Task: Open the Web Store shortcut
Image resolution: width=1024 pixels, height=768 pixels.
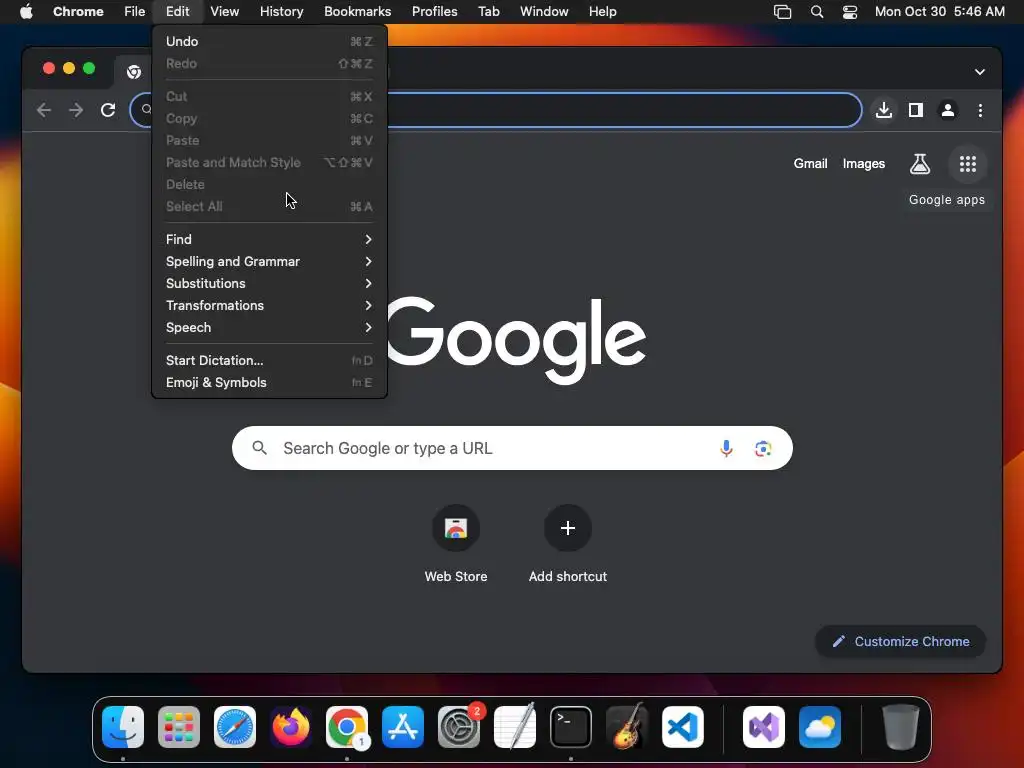Action: 456,528
